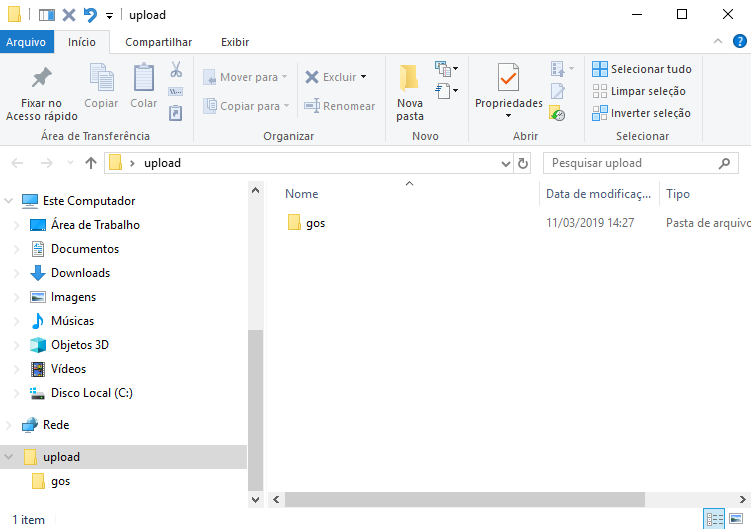This screenshot has width=751, height=529.
Task: Switch to large icons view in status bar
Action: 736,519
